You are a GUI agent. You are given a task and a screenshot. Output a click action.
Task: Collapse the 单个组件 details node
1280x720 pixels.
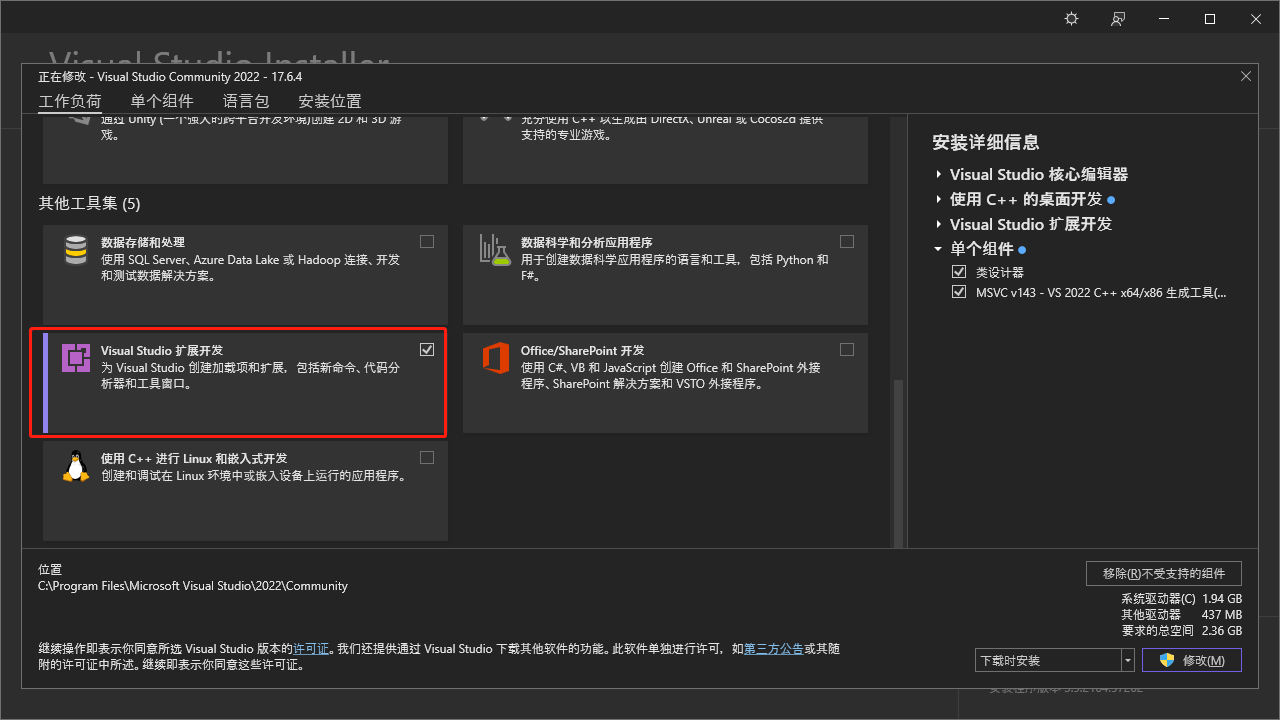click(939, 249)
